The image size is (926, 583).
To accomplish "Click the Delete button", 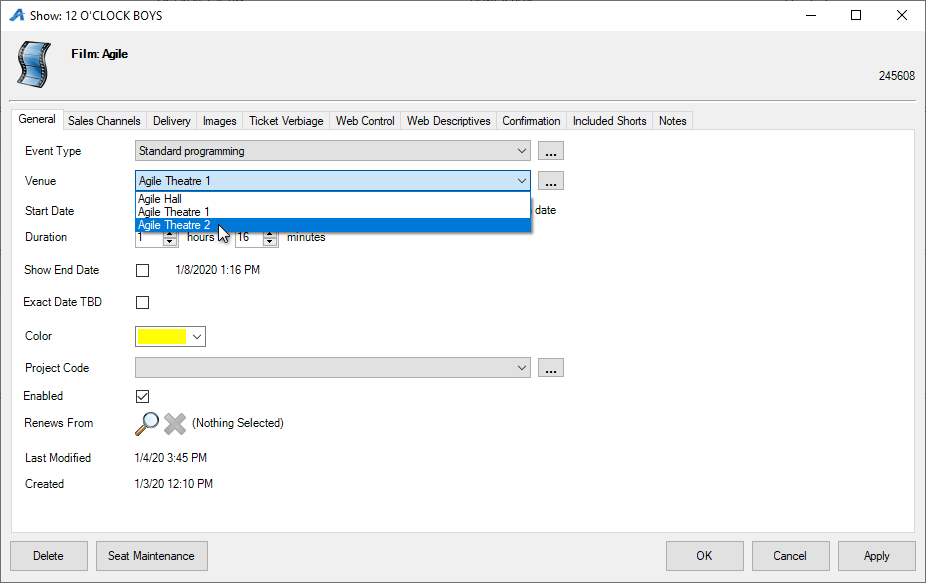I will click(x=48, y=556).
